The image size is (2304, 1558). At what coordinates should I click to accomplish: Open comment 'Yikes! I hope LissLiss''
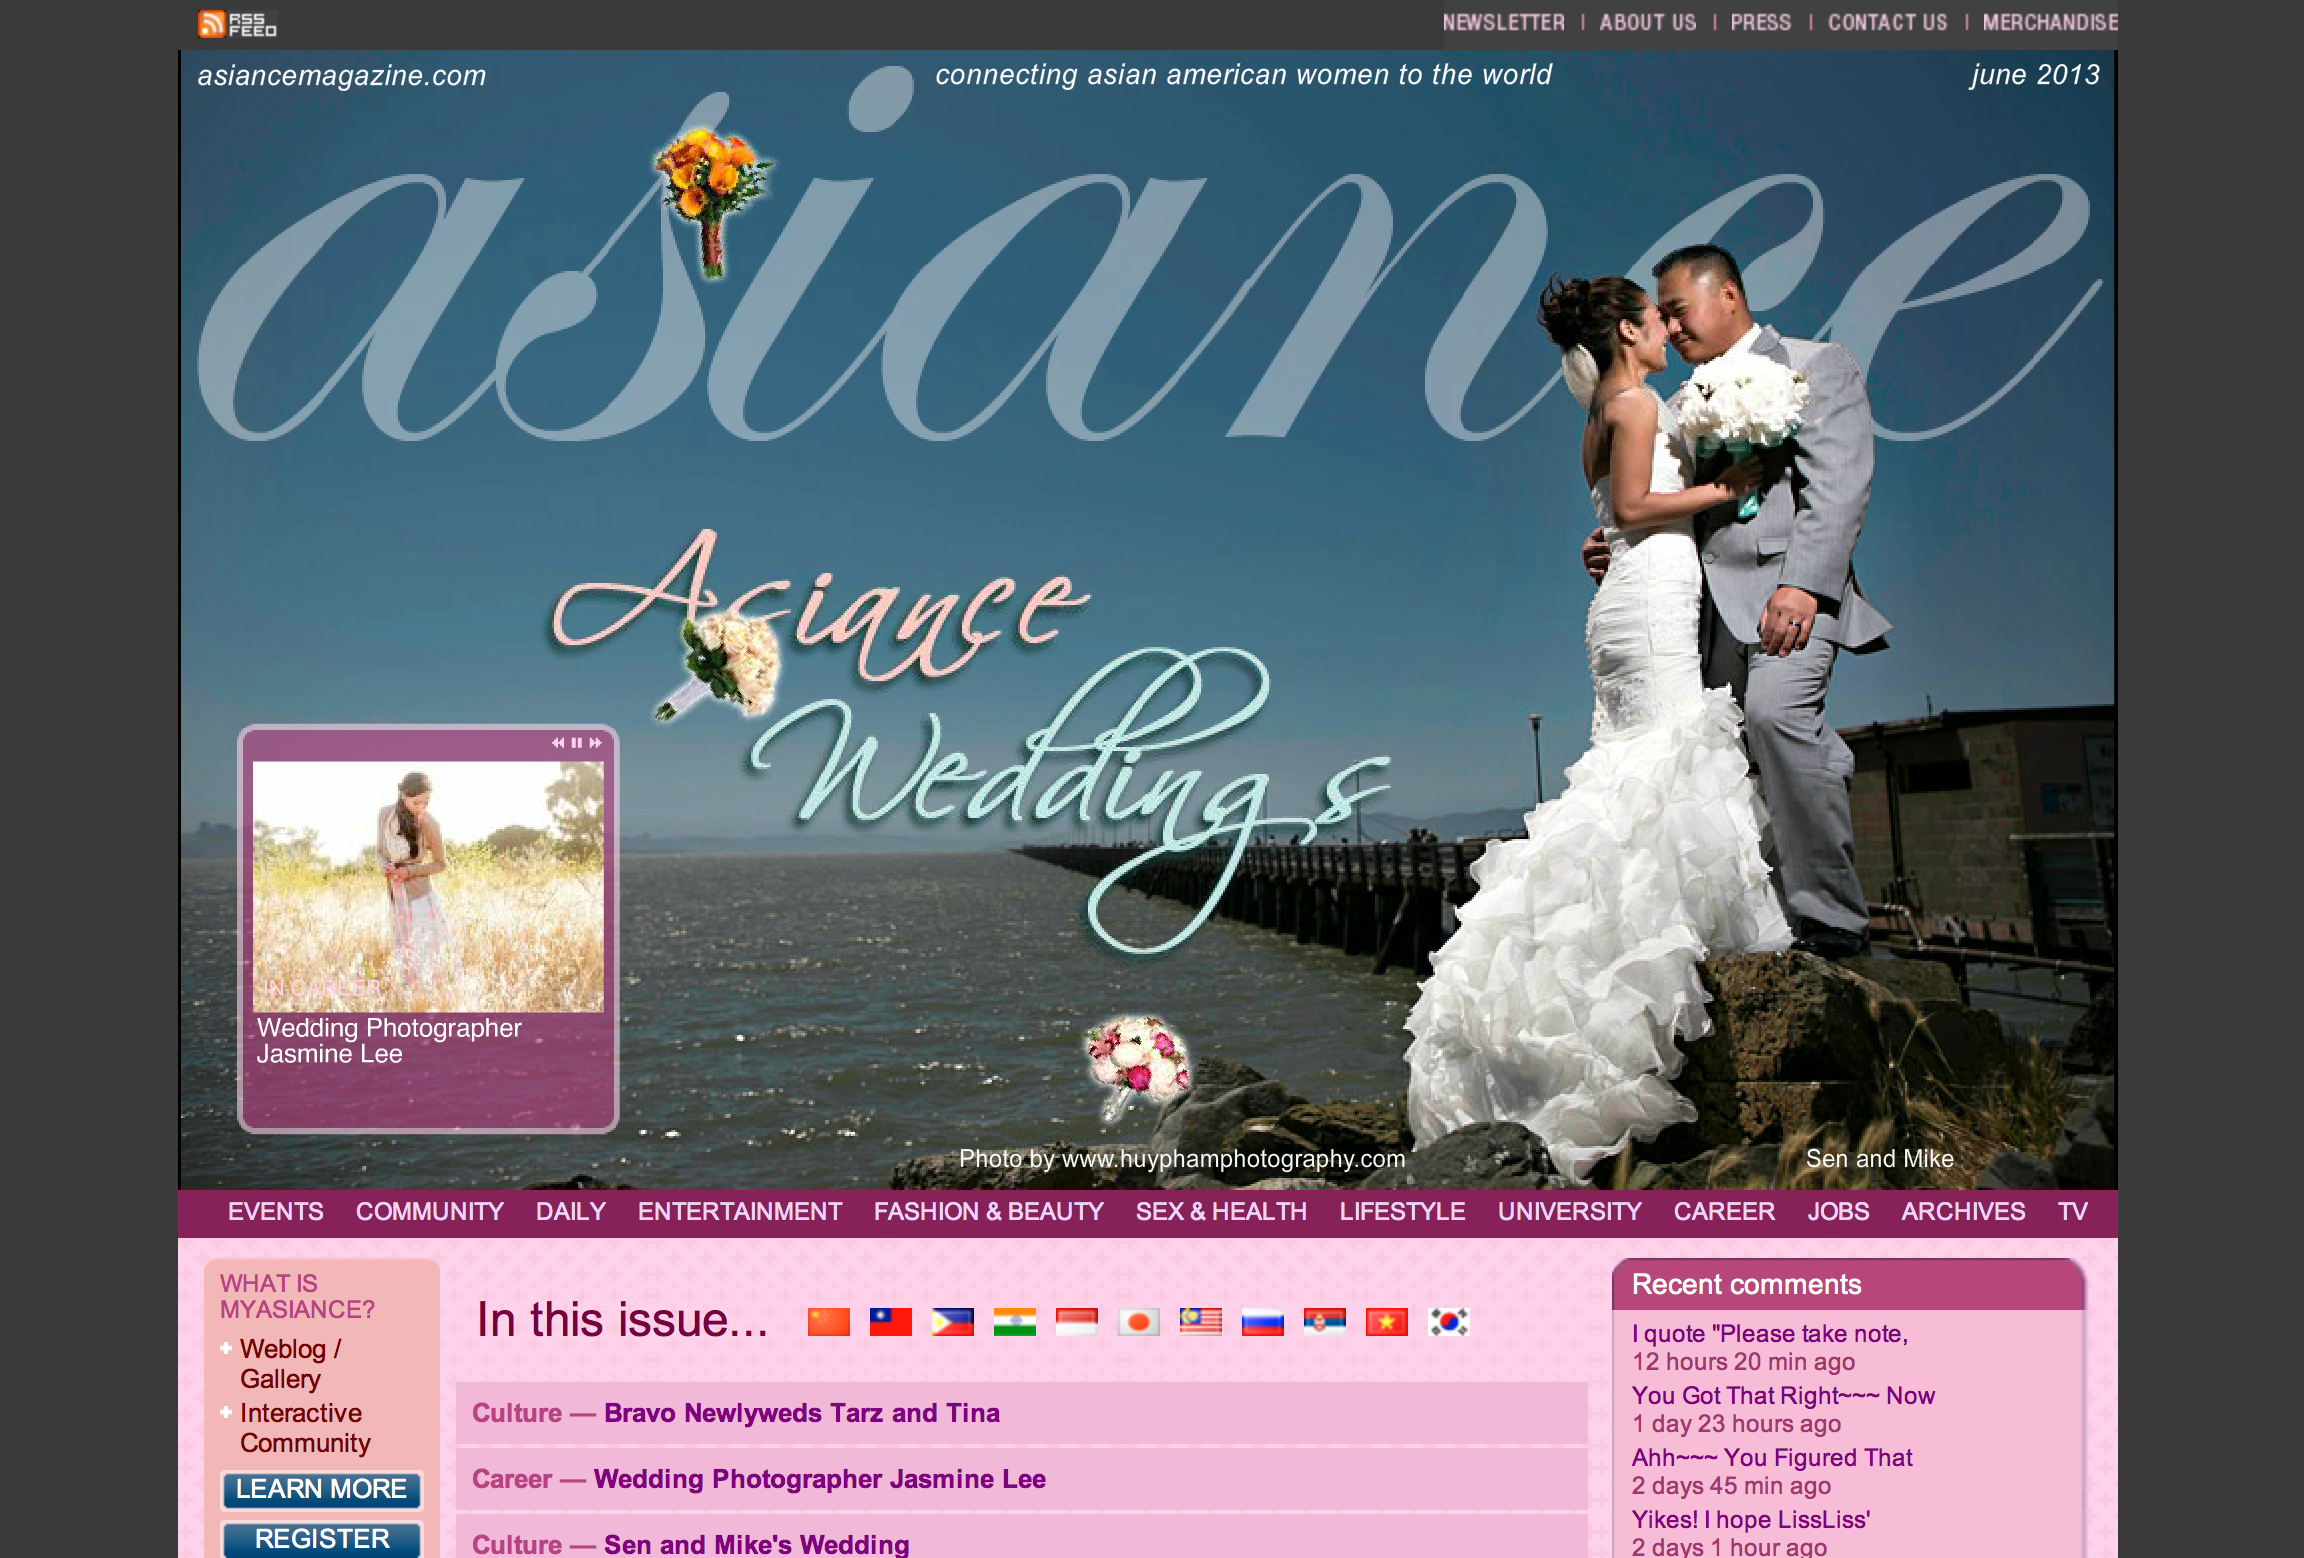1751,1519
